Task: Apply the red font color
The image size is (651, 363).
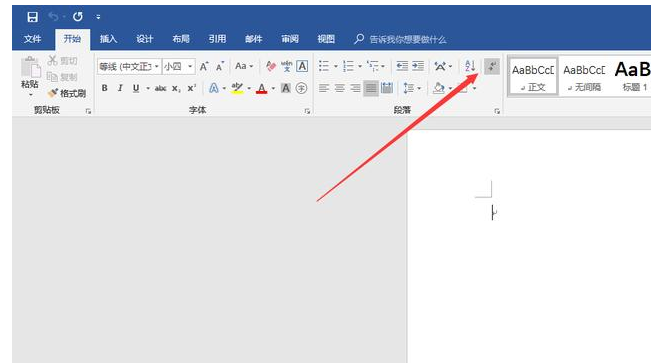Action: (x=262, y=88)
